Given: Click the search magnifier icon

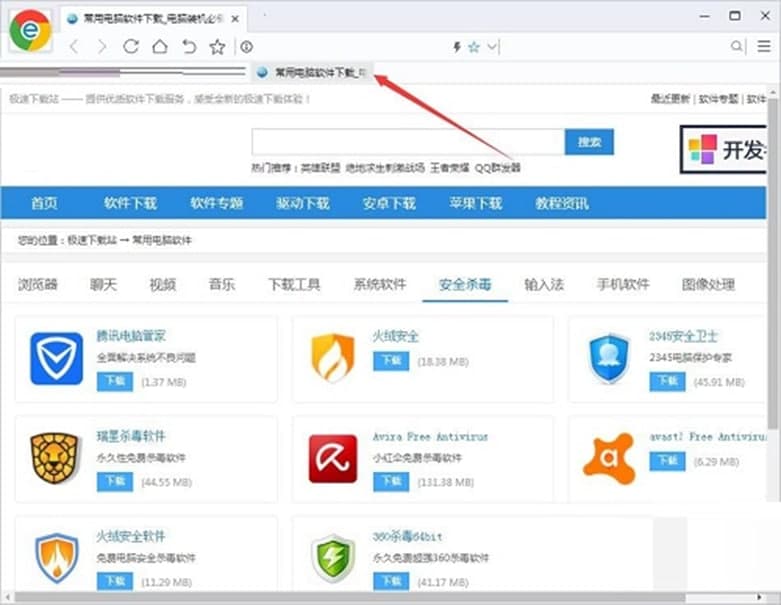Looking at the screenshot, I should point(736,46).
